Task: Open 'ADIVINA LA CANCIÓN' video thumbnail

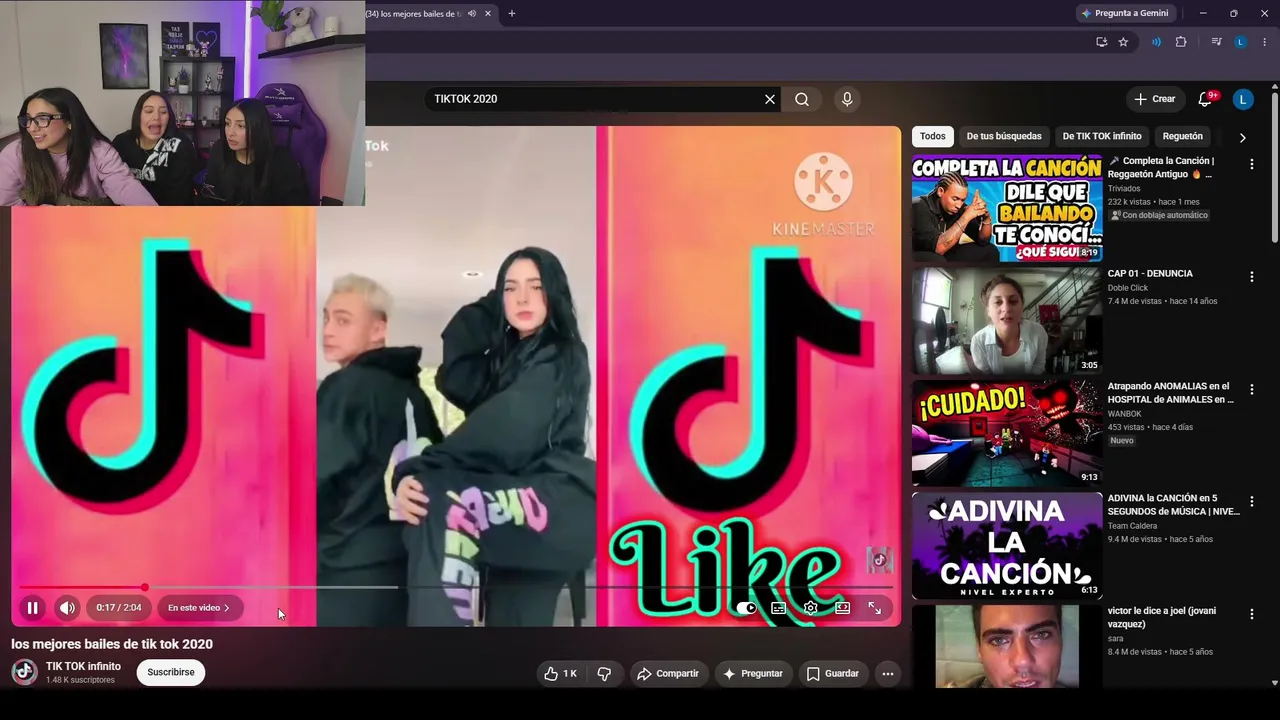Action: 1007,545
